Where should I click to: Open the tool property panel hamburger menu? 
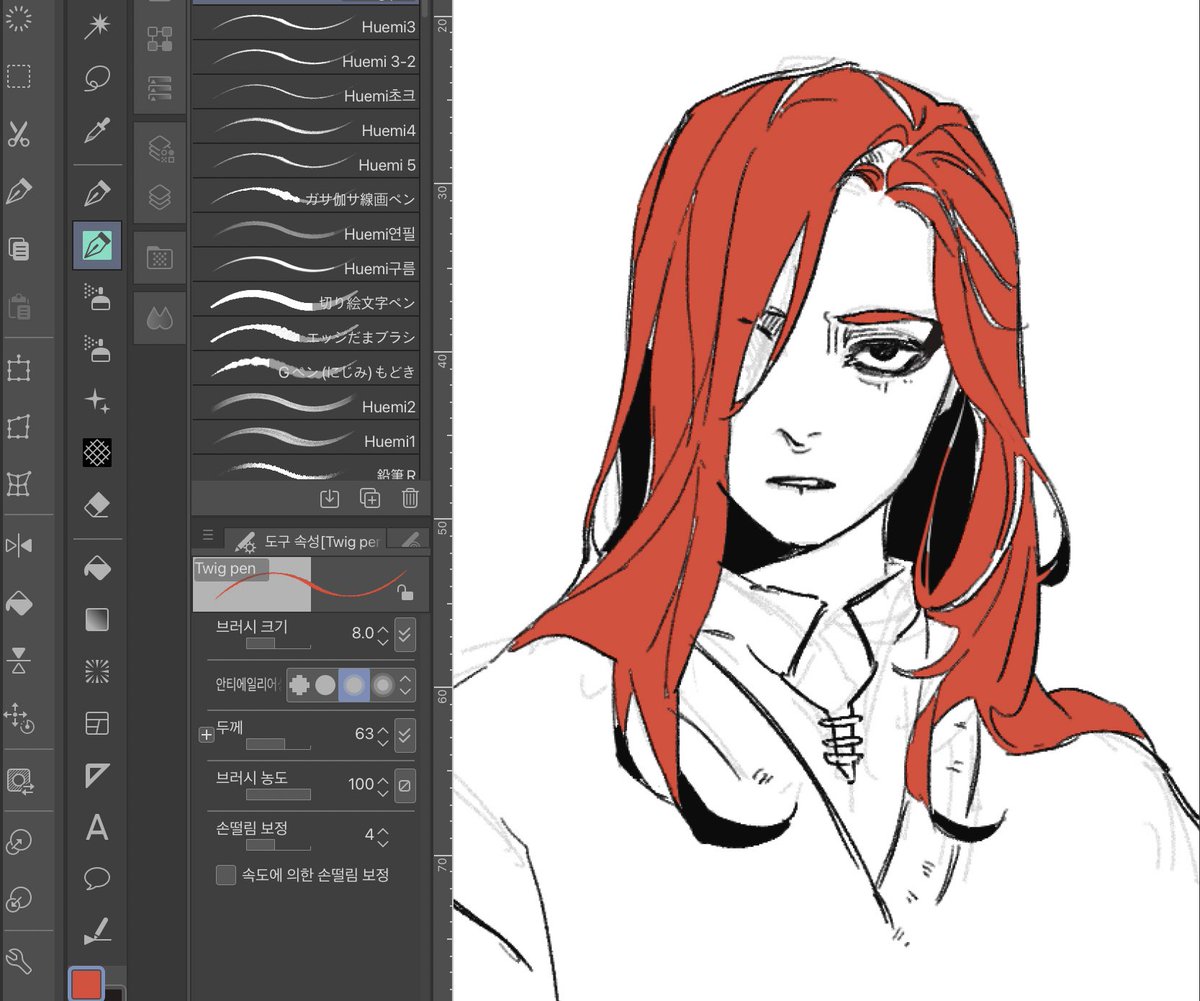[x=208, y=535]
